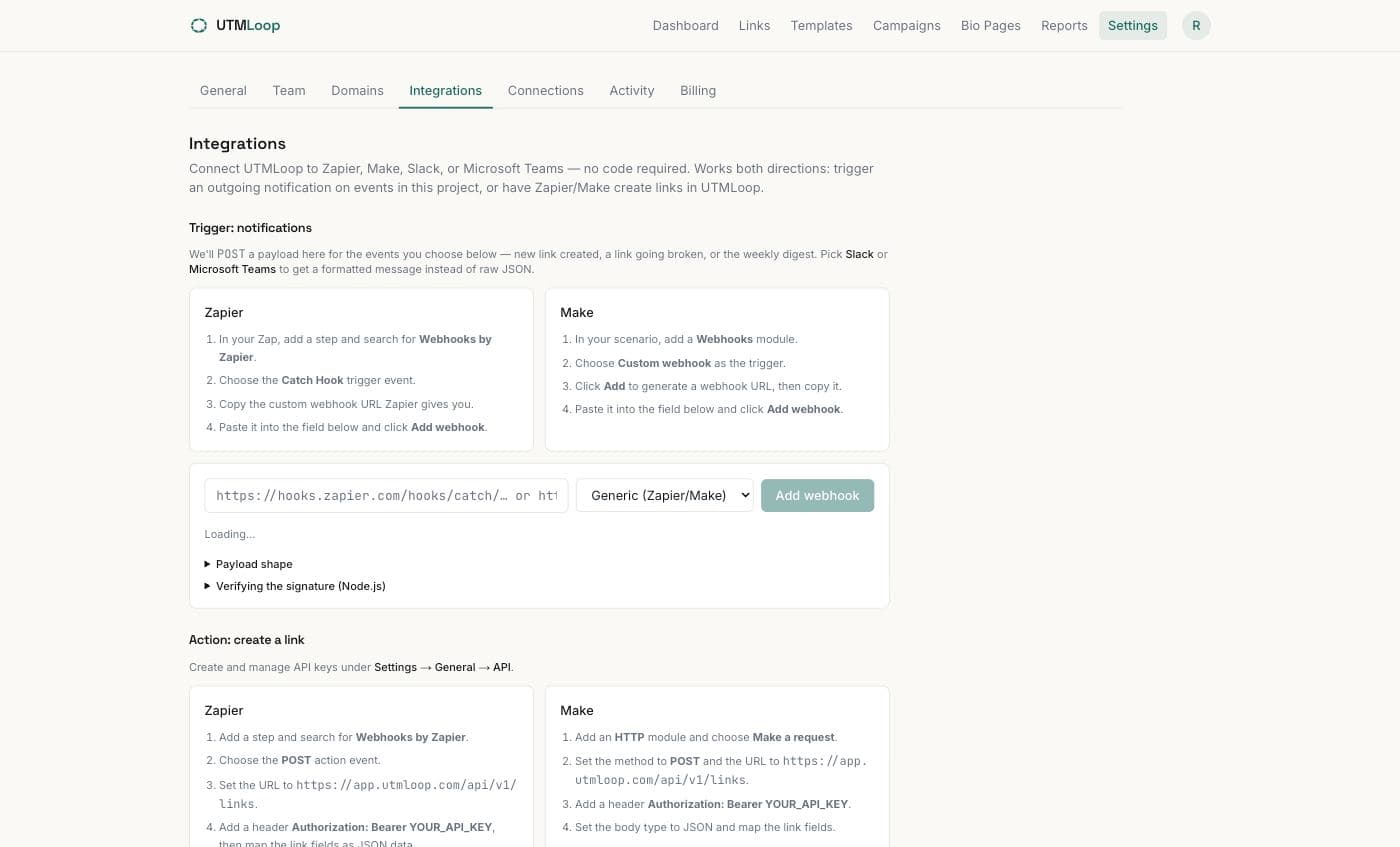This screenshot has width=1400, height=847.
Task: View Reports in top navigation
Action: tap(1064, 26)
